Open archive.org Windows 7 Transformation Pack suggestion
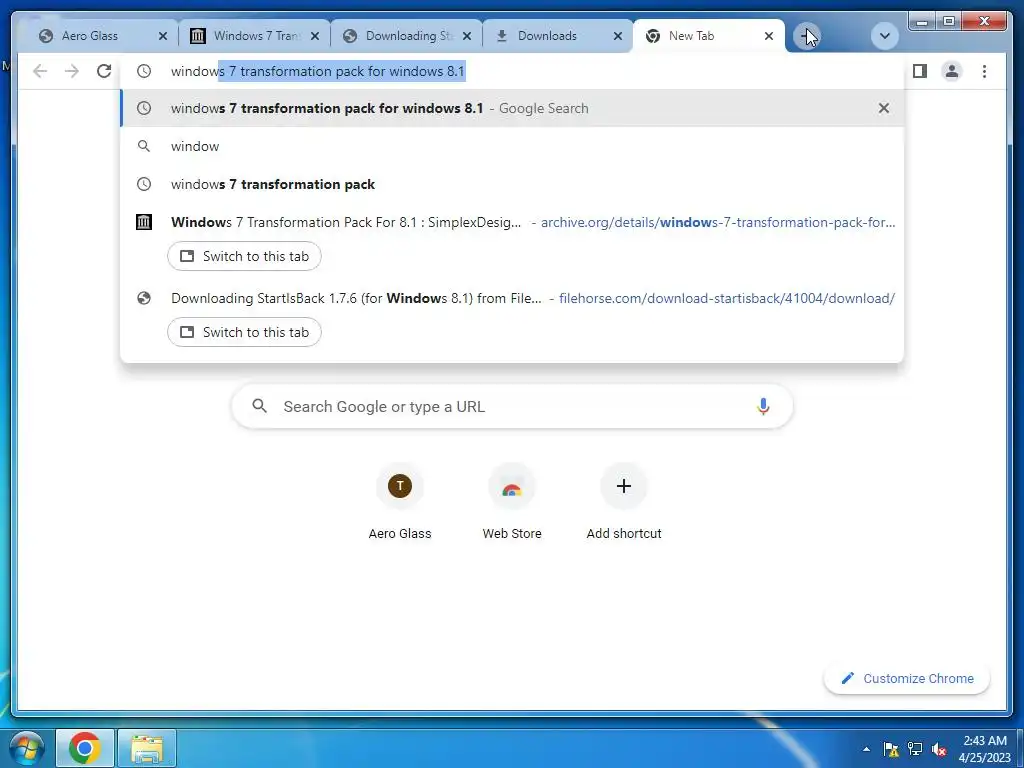This screenshot has width=1024, height=768. 512,222
